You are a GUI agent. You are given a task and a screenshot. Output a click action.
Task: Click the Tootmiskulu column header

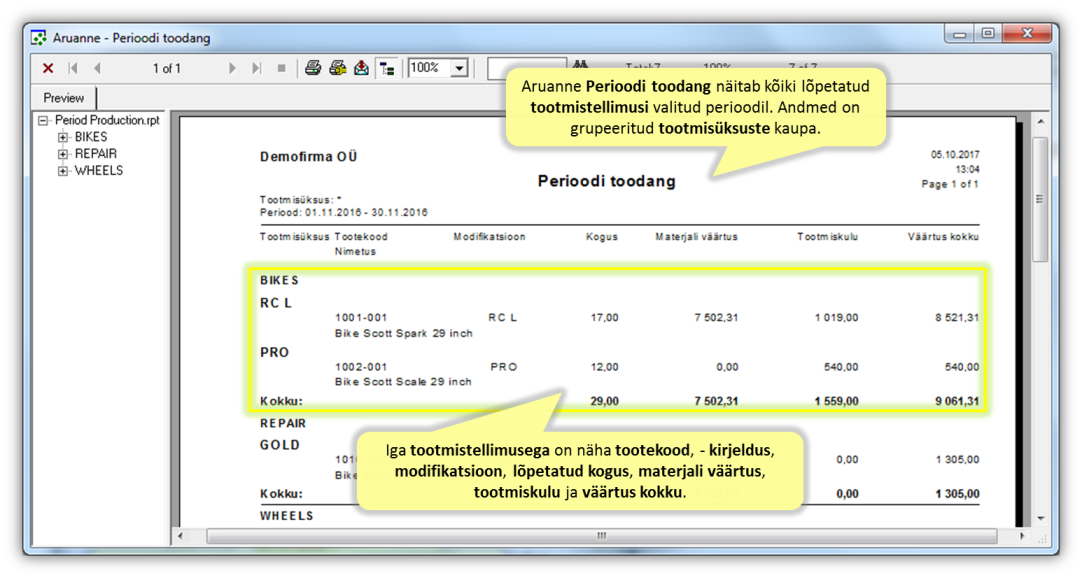pyautogui.click(x=827, y=237)
